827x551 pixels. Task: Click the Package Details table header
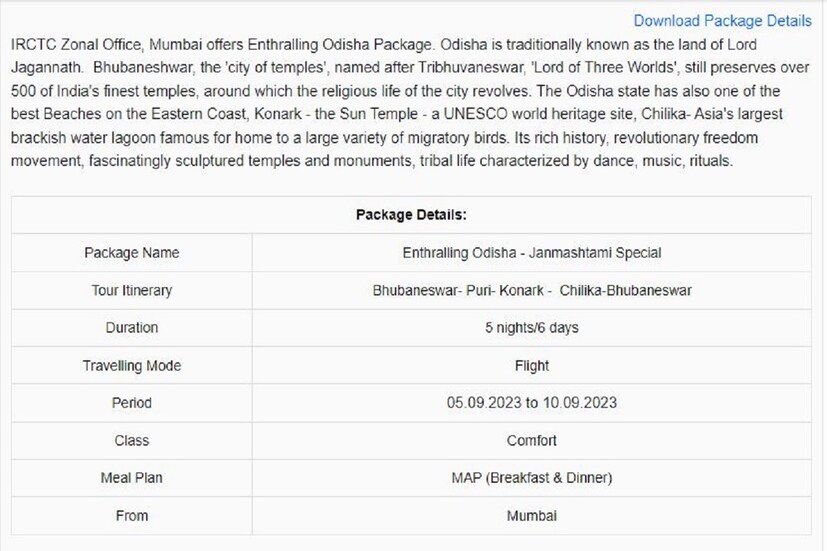(x=411, y=215)
